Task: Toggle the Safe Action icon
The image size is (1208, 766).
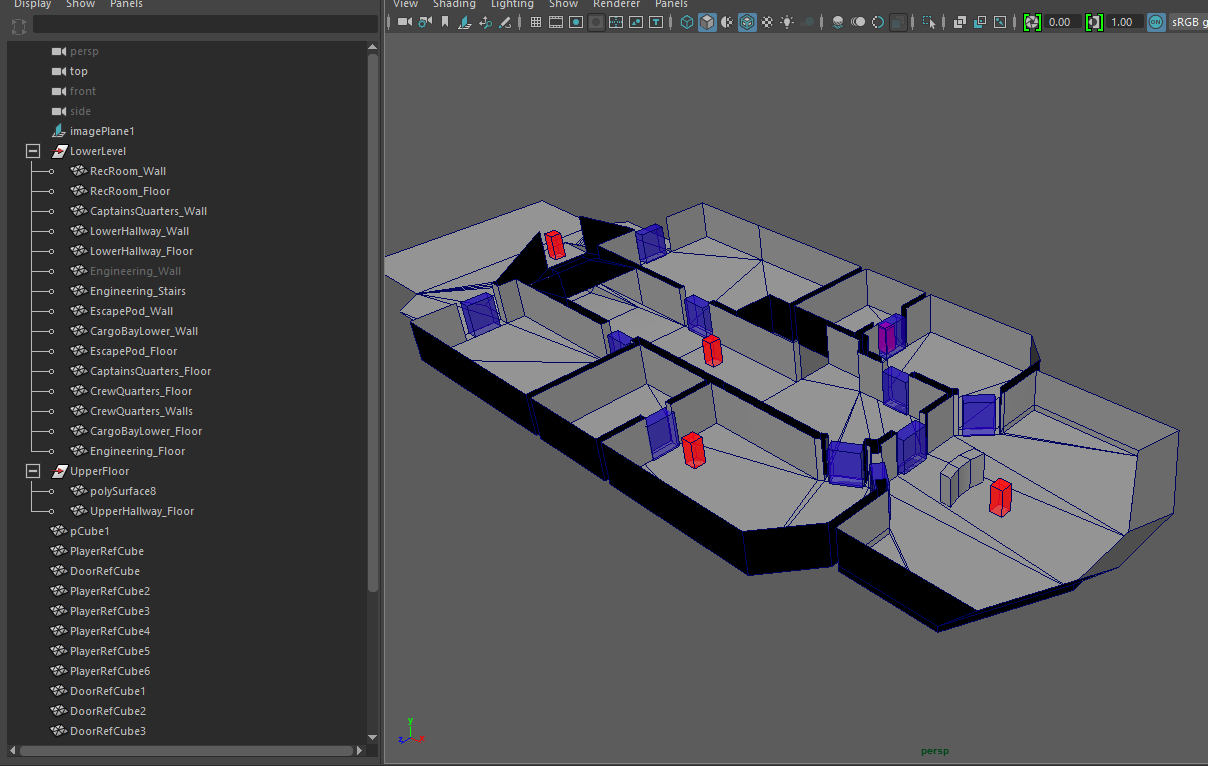Action: point(636,22)
